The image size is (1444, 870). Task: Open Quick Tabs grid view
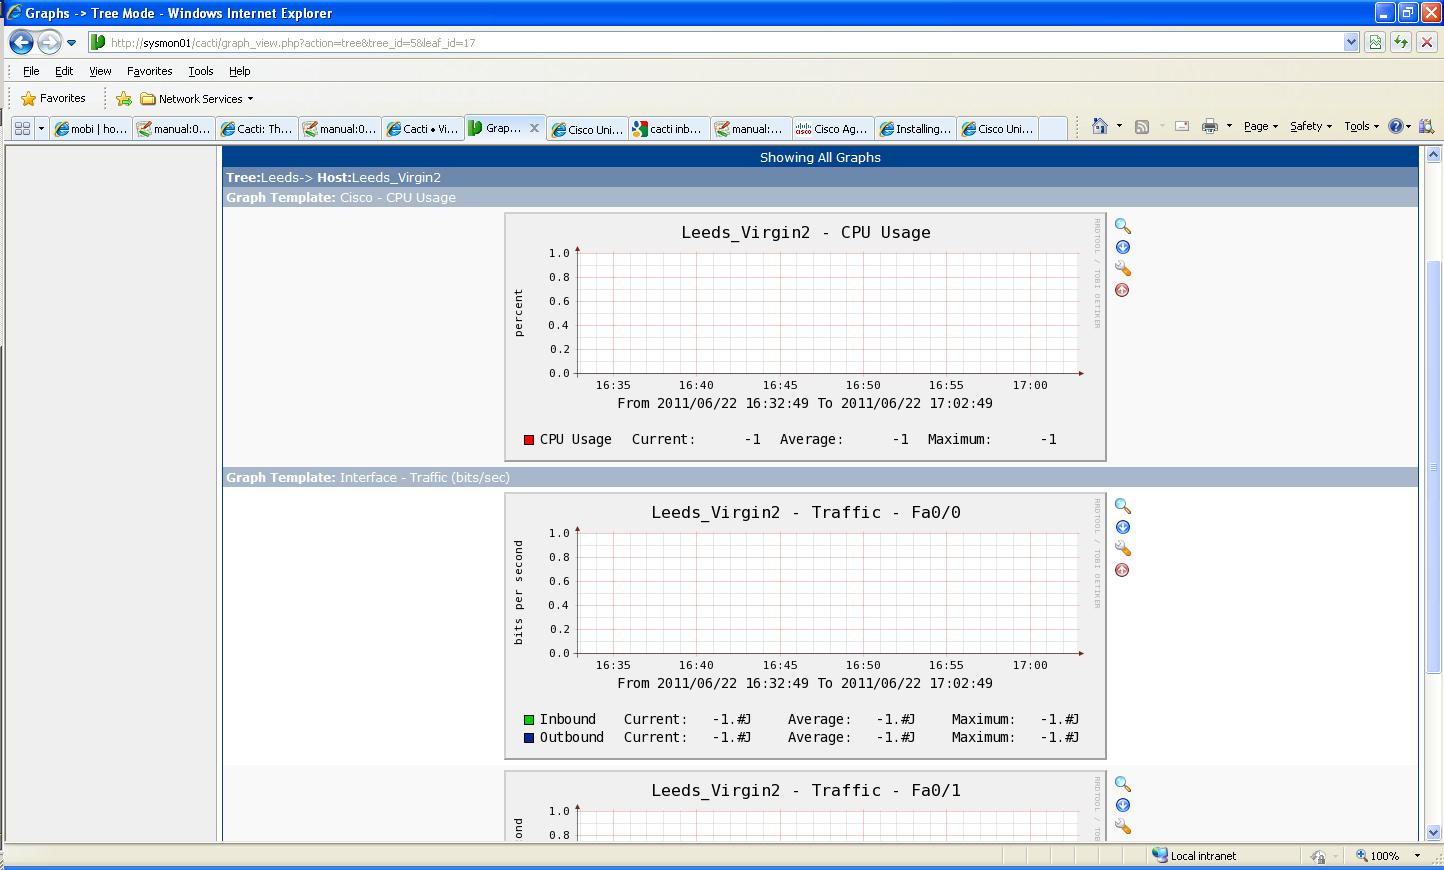pyautogui.click(x=22, y=128)
